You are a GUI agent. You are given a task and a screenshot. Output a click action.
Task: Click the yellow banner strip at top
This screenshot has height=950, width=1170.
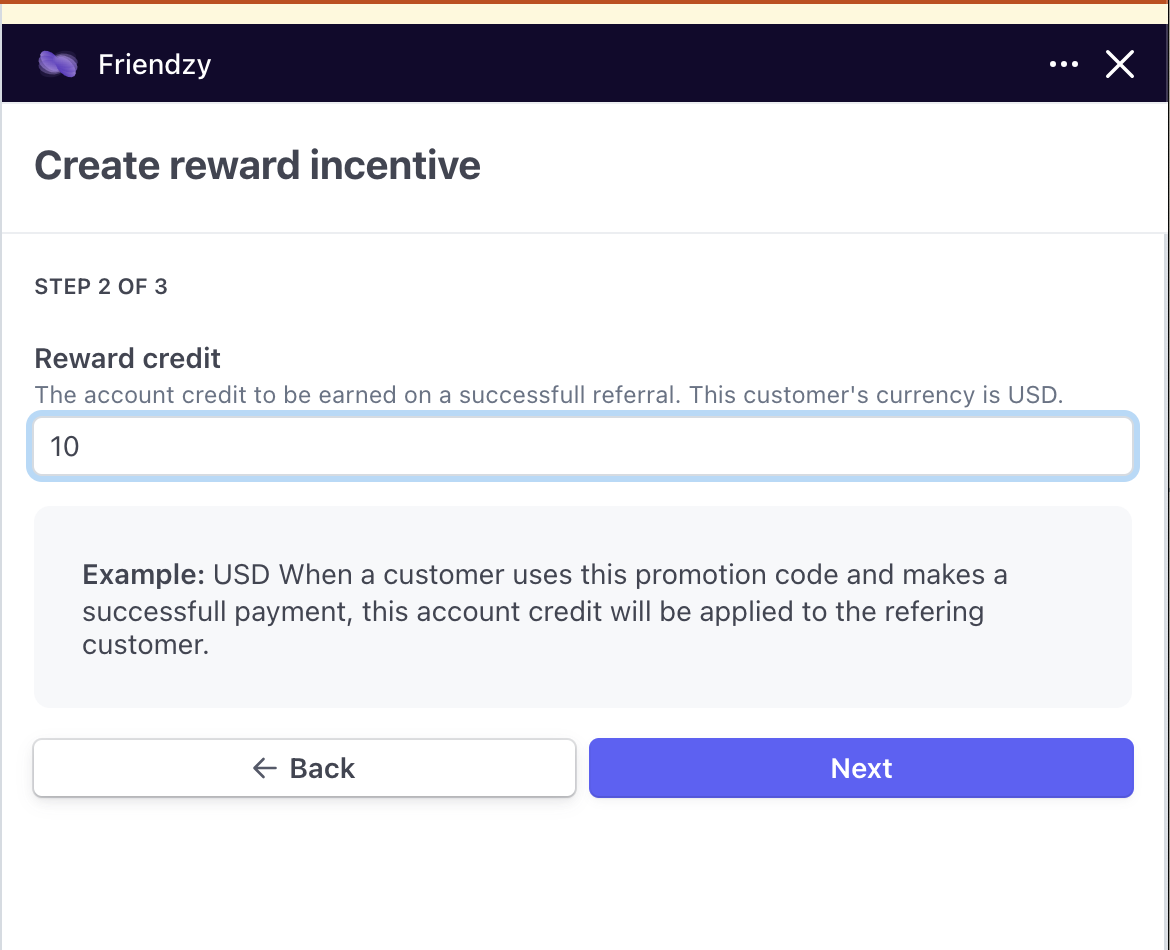584,14
